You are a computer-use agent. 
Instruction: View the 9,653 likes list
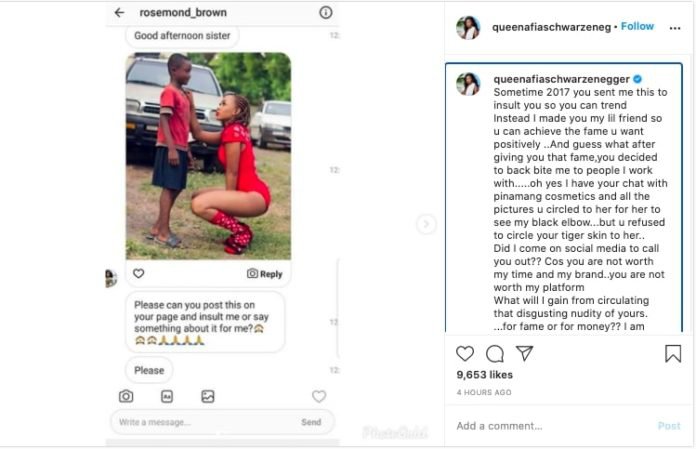tap(484, 375)
